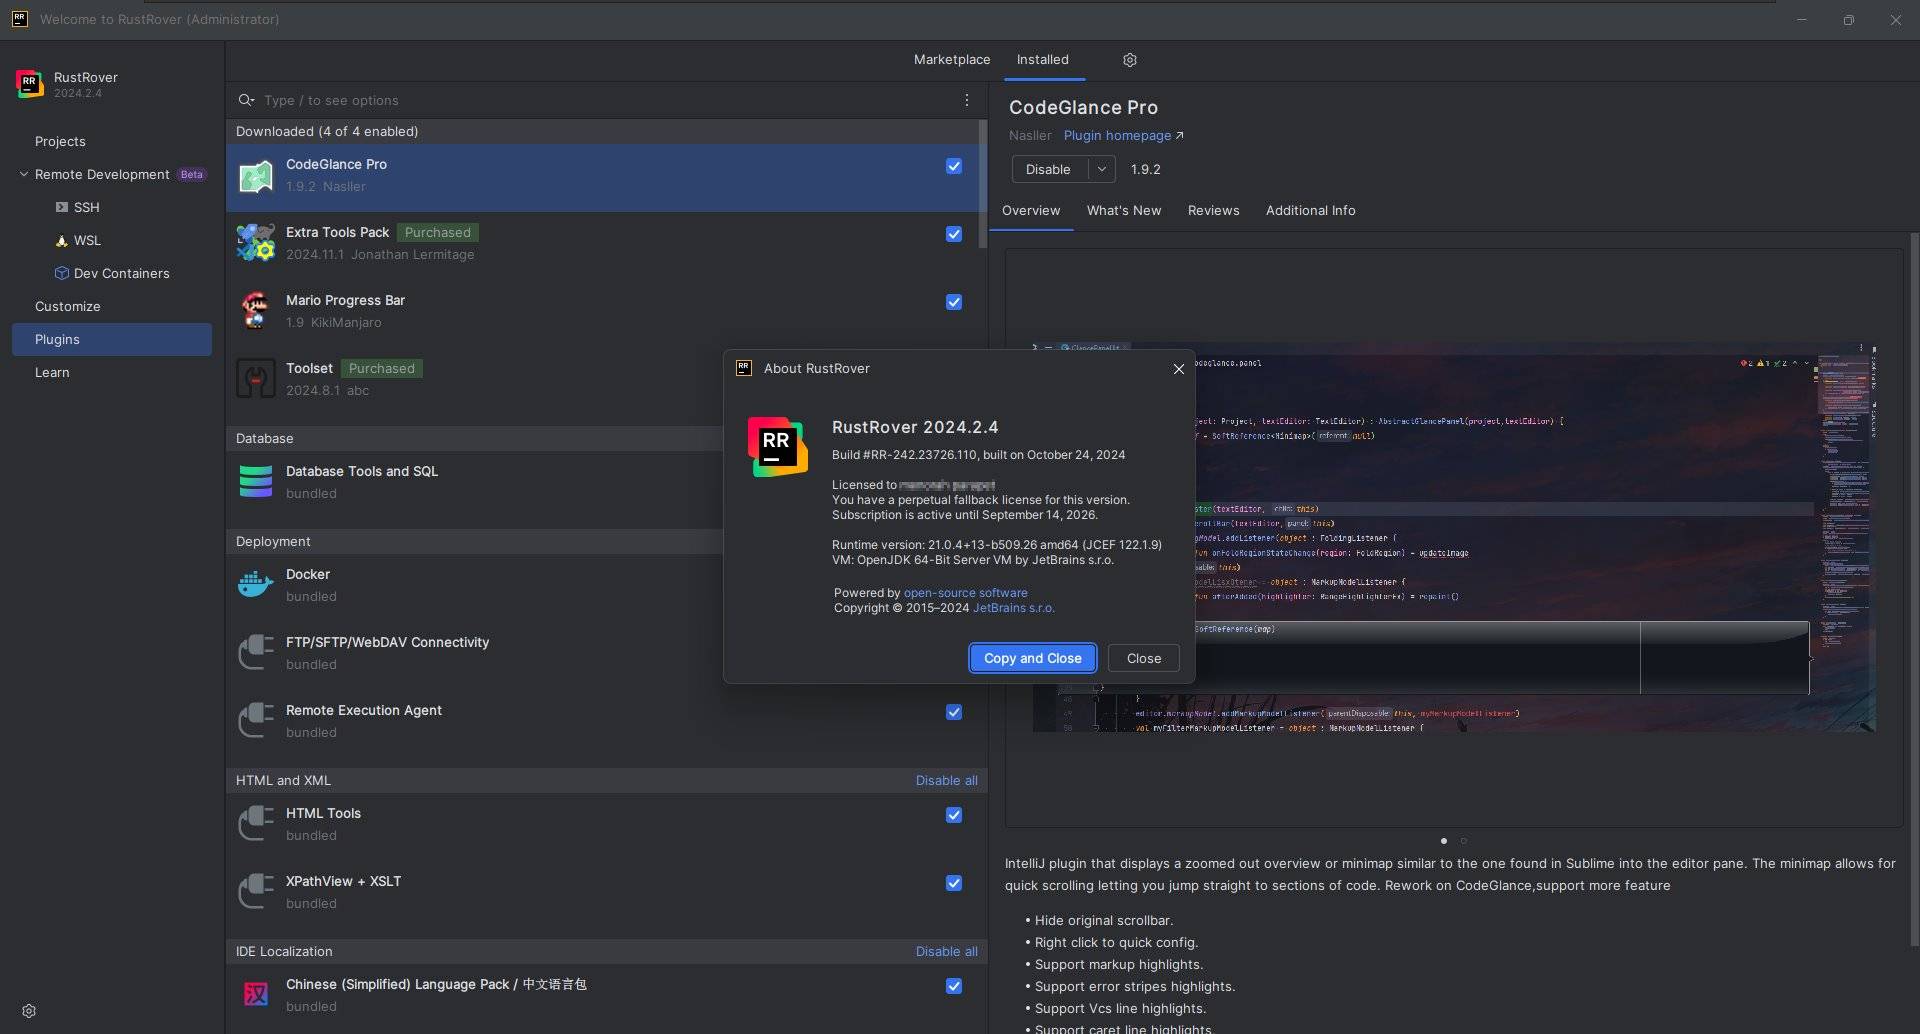Disable Mario Progress Bar via its checkbox
Viewport: 1920px width, 1034px height.
coord(954,302)
